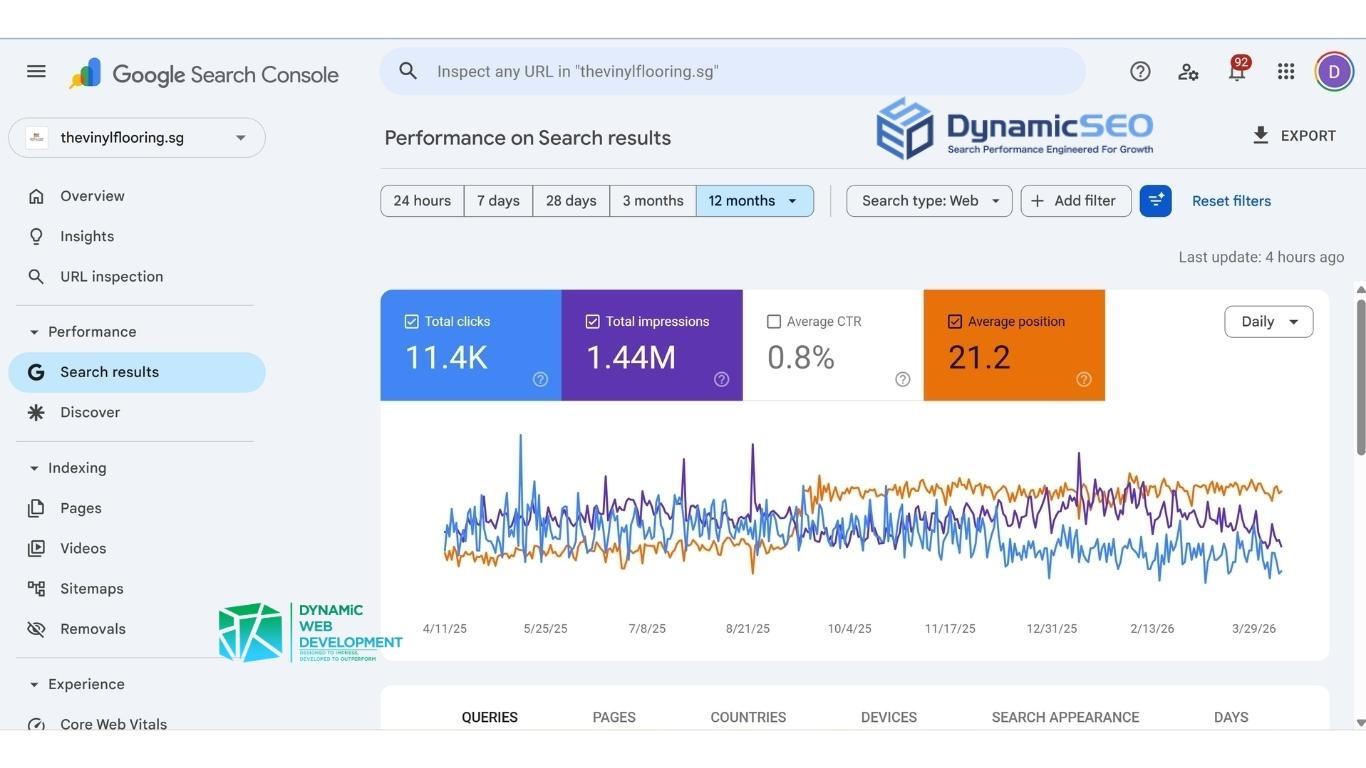Screen dimensions: 1366x768
Task: Switch to the Countries tab
Action: pos(748,717)
